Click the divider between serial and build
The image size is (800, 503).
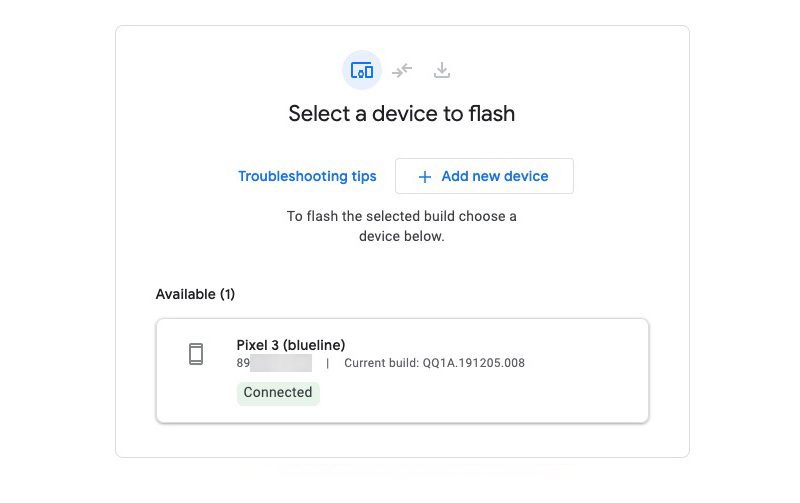coord(327,363)
